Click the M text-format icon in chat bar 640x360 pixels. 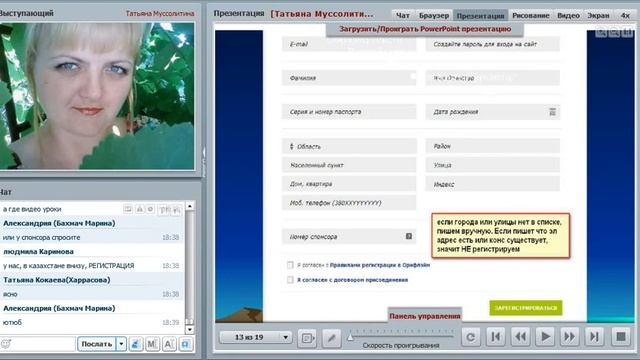click(152, 344)
